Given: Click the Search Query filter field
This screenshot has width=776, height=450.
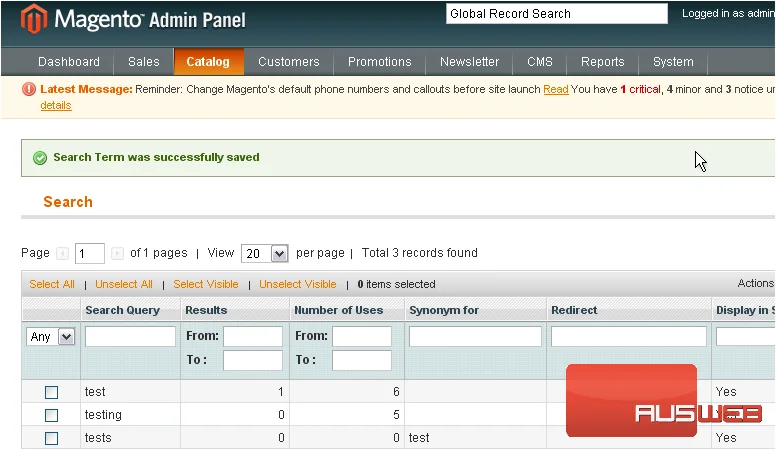Looking at the screenshot, I should (130, 337).
